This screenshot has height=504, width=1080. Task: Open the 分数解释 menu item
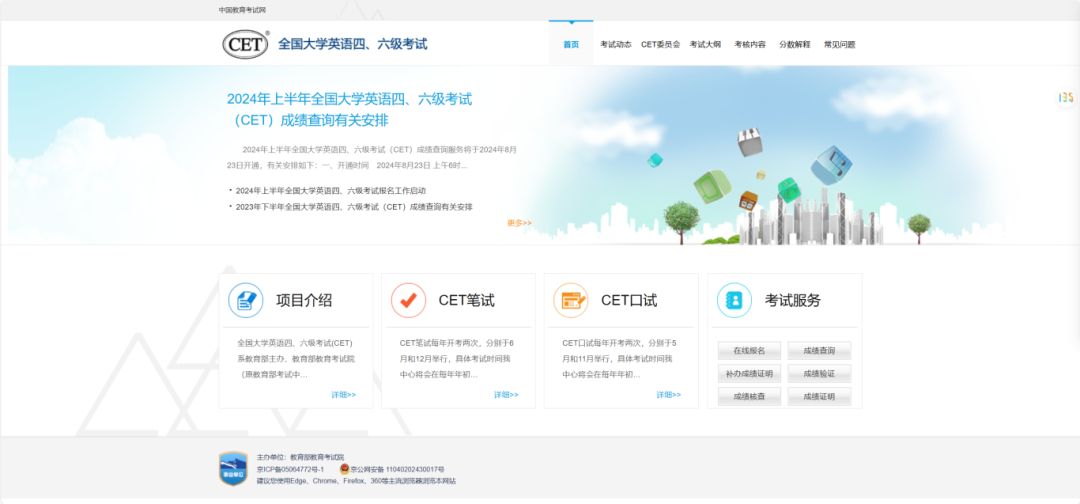tap(795, 44)
